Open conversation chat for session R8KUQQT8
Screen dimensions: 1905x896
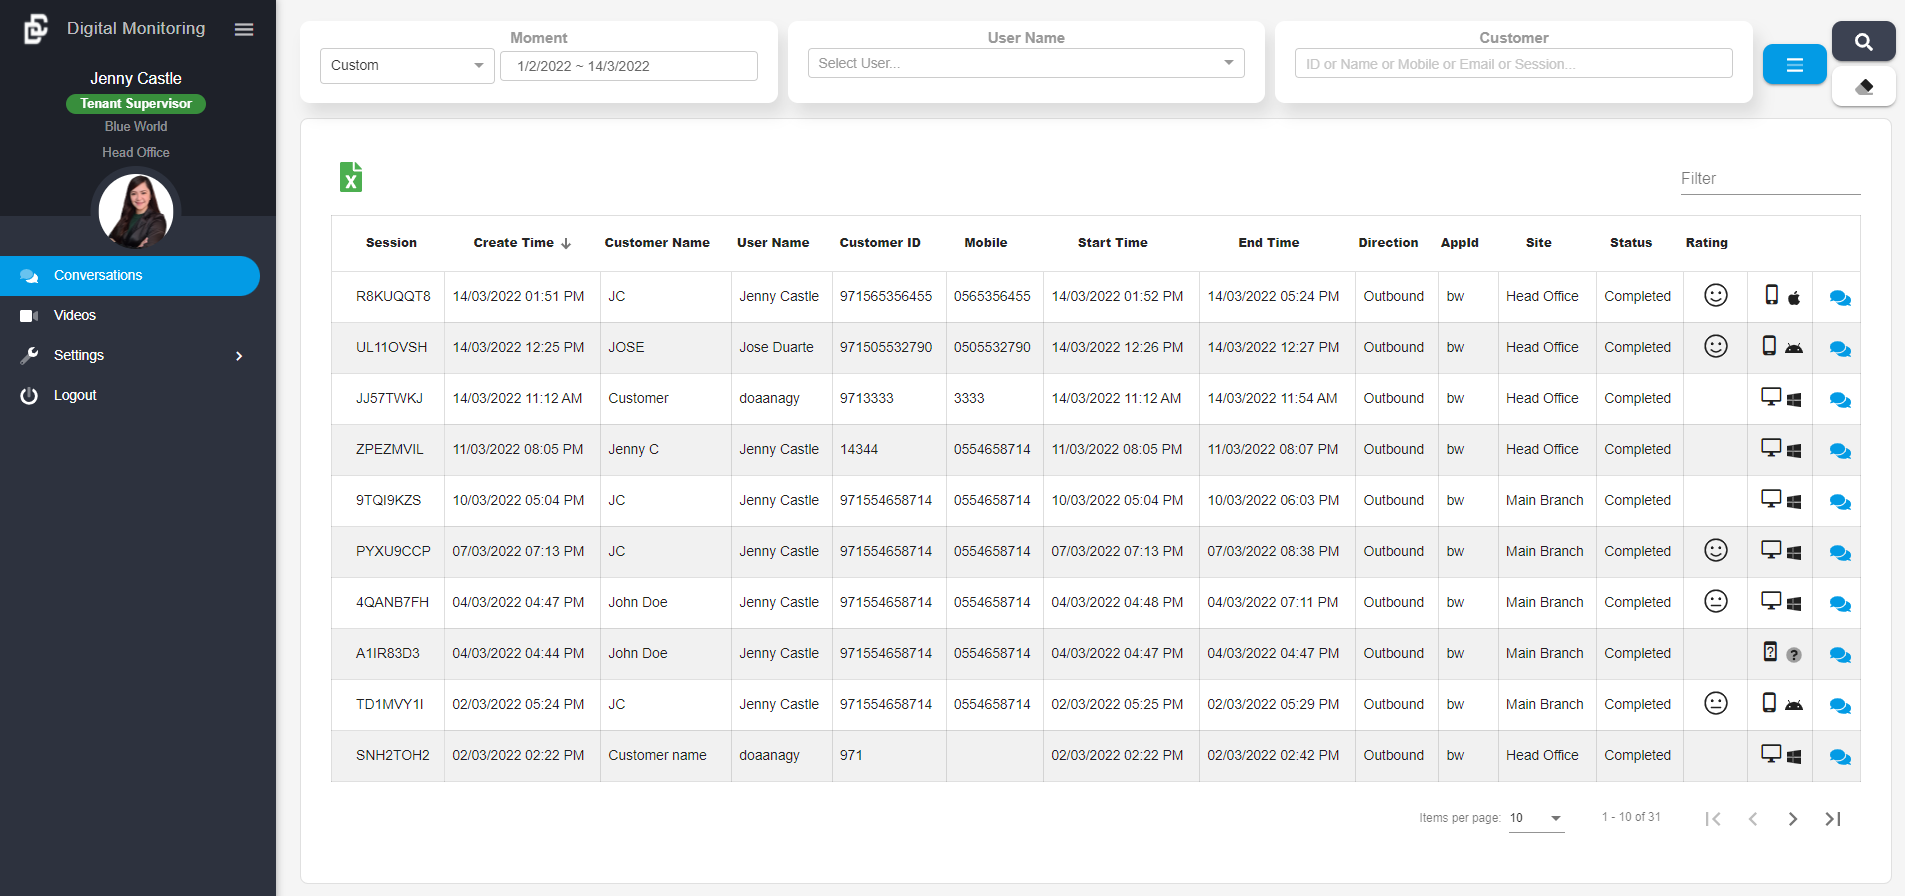tap(1839, 298)
